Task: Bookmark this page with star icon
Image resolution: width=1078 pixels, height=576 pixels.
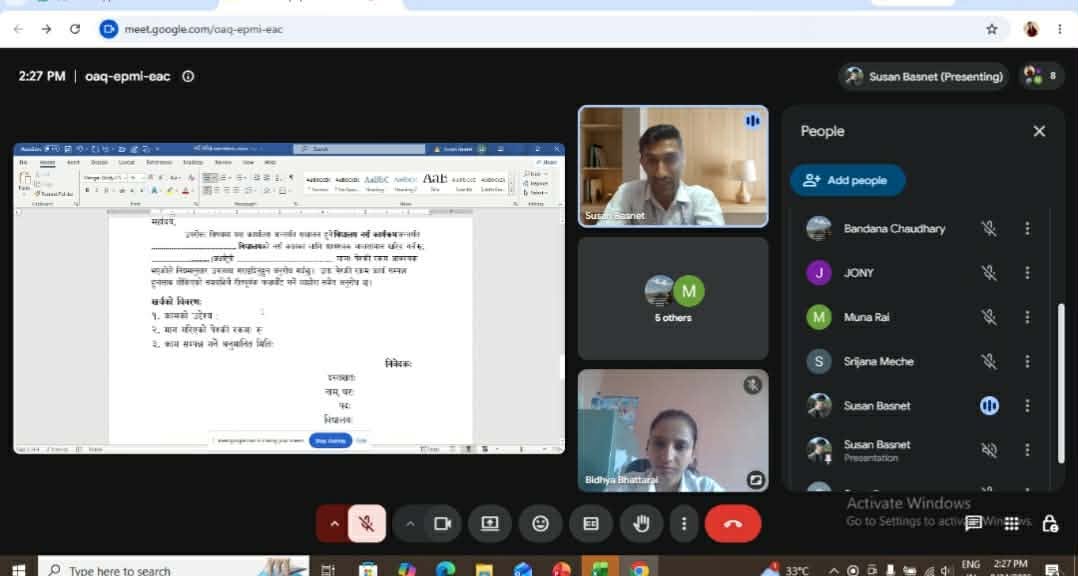Action: 991,29
